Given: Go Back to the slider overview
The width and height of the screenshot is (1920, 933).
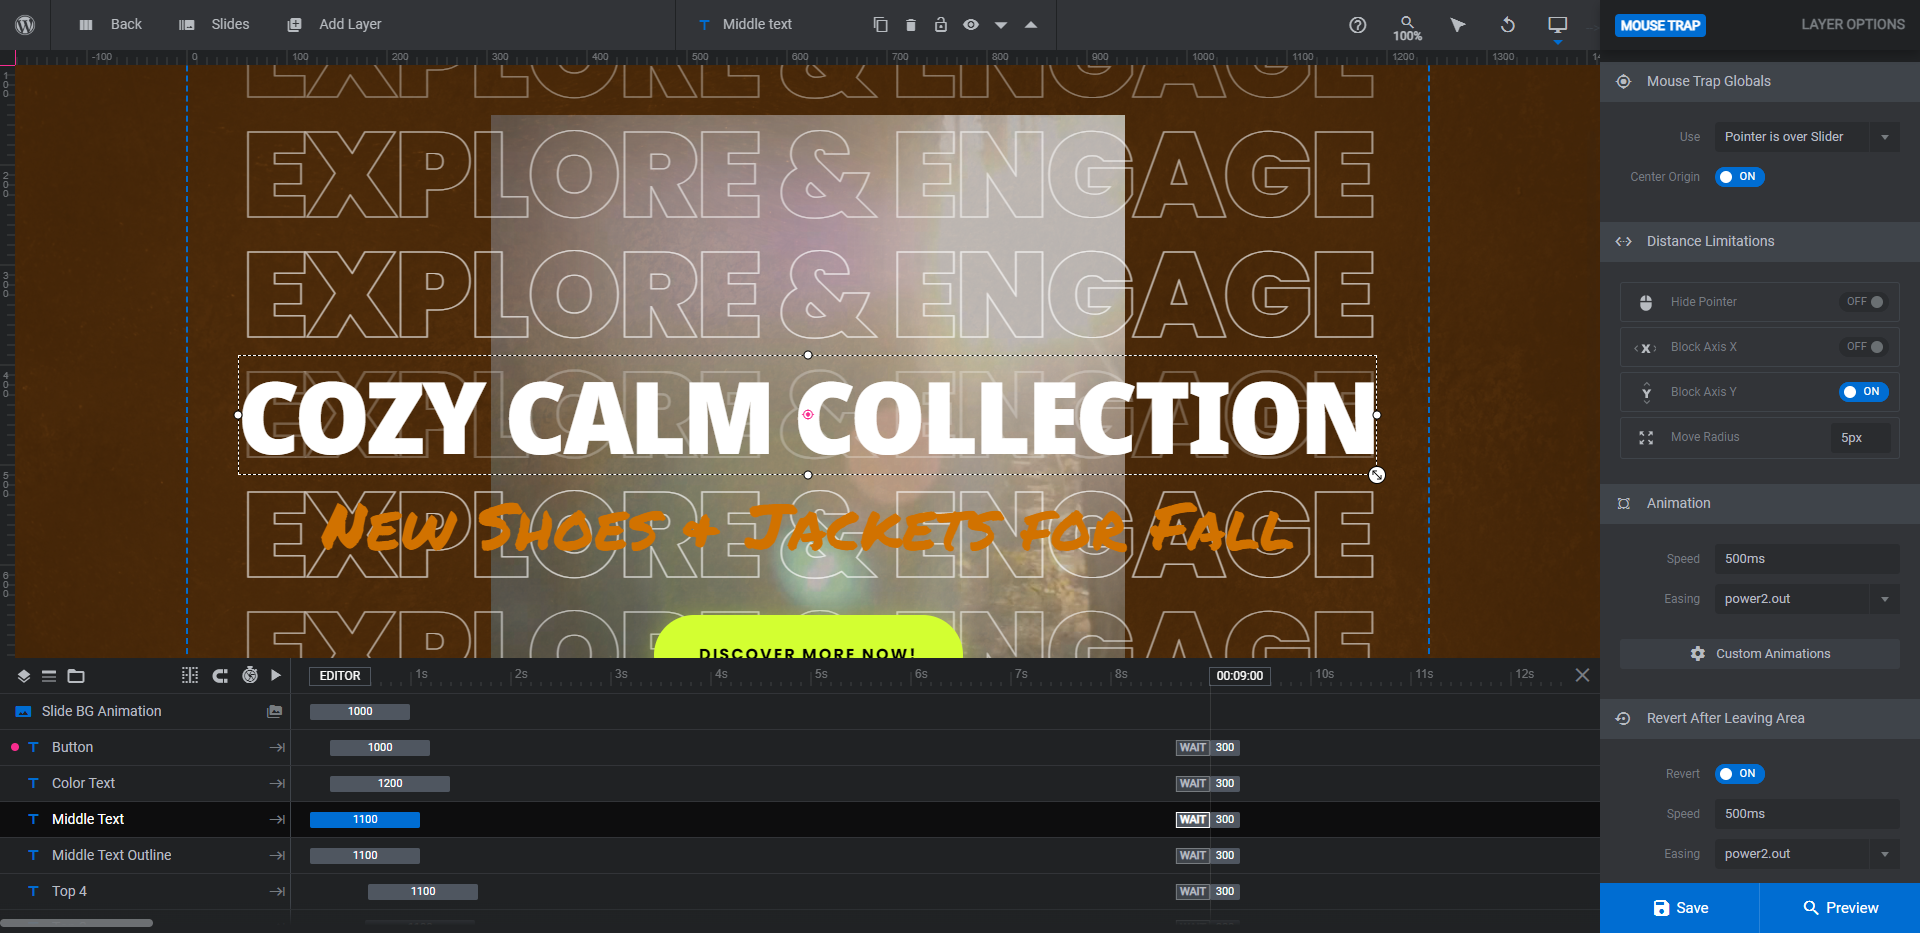Looking at the screenshot, I should (110, 24).
